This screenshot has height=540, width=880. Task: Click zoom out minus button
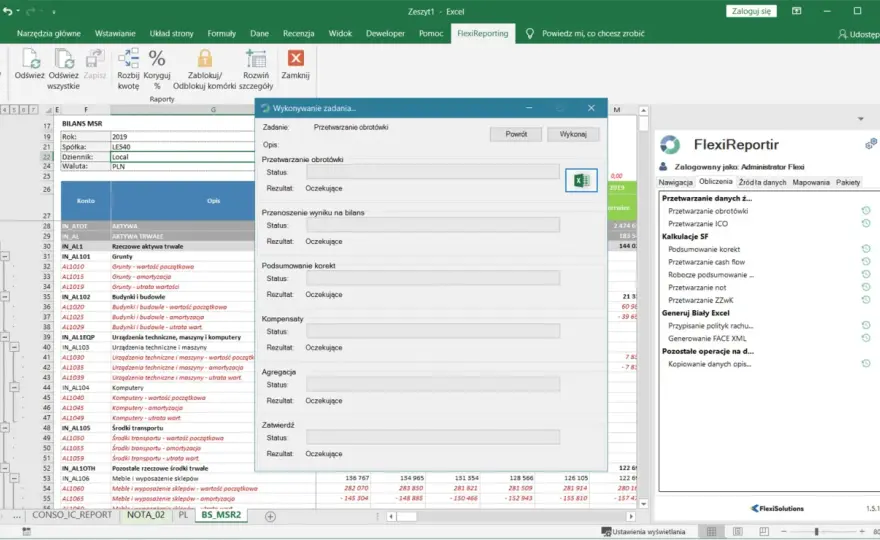[784, 531]
